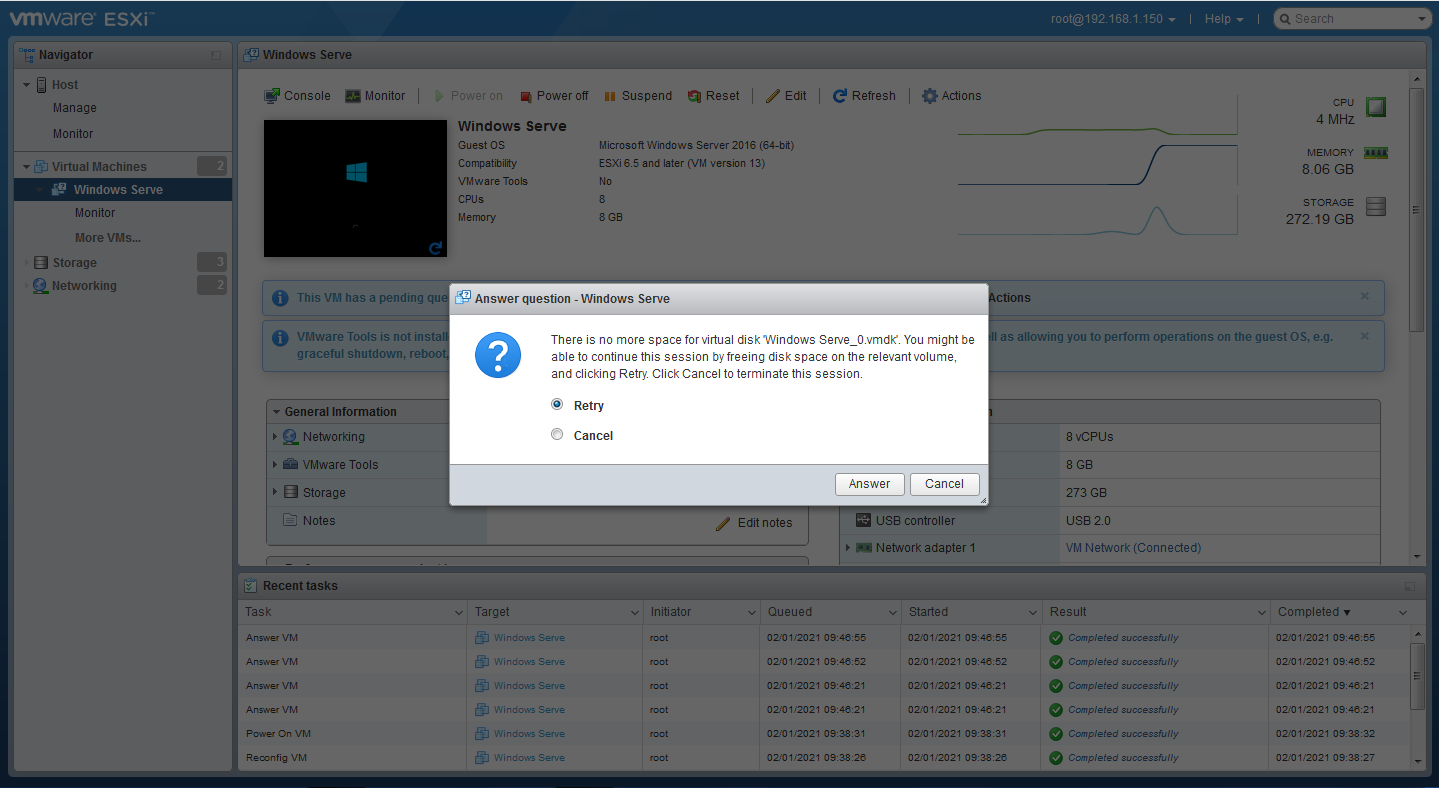
Task: Expand the Network adapter 1 row
Action: (848, 548)
